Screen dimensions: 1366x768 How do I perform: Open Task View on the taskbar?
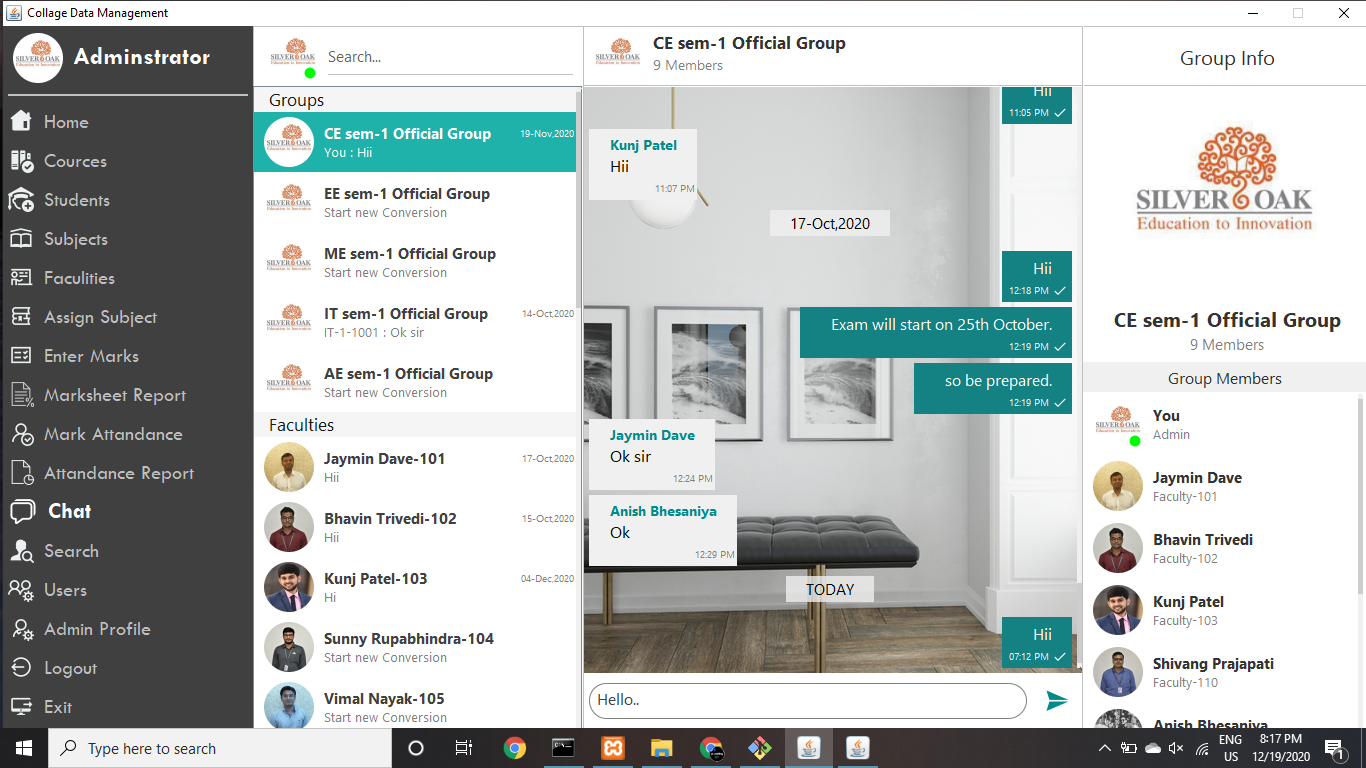click(464, 748)
